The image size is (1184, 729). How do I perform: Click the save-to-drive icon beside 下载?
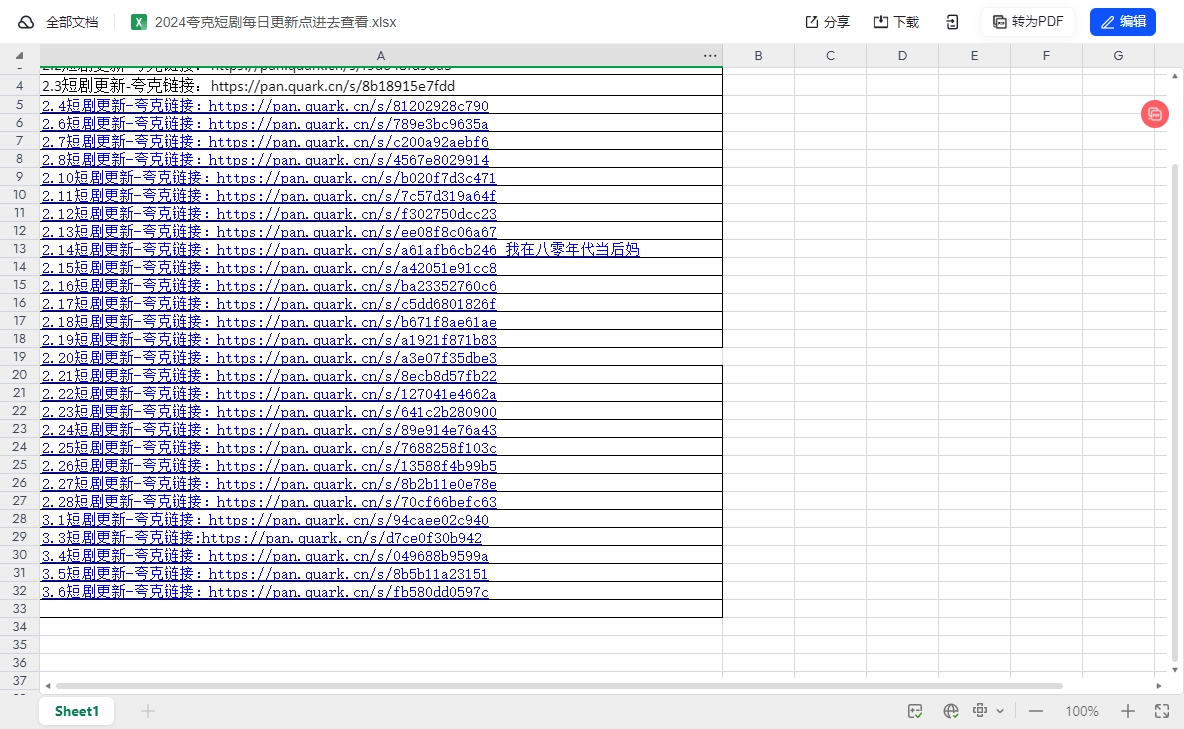(x=952, y=22)
